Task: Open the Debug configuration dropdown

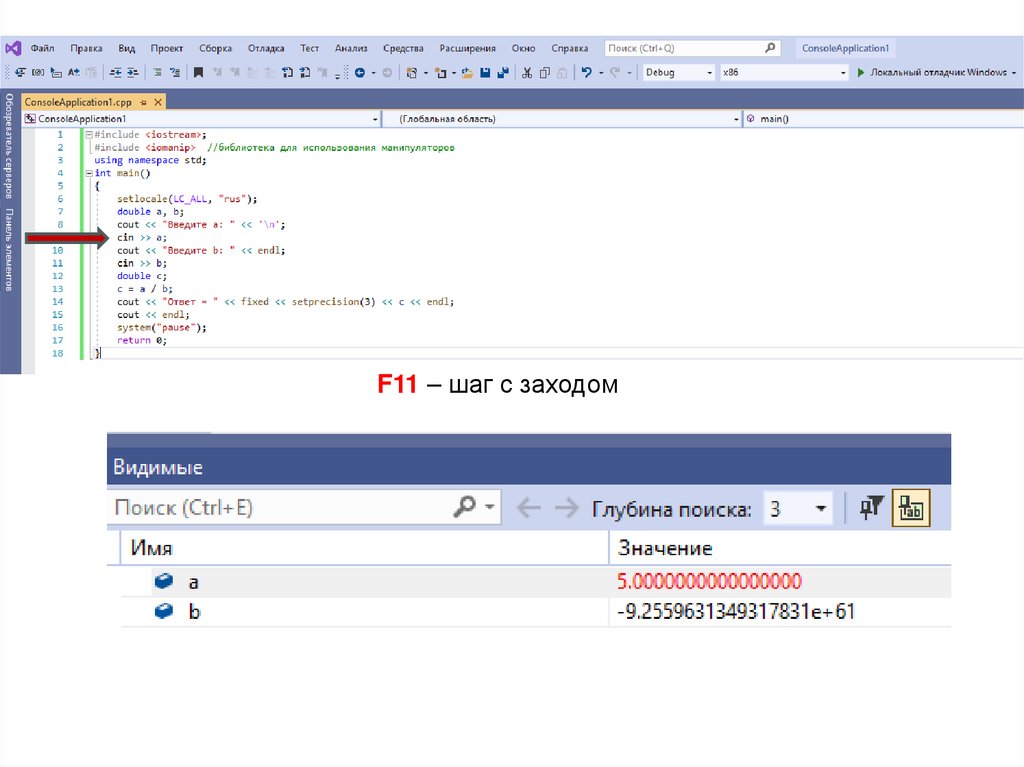Action: pyautogui.click(x=678, y=73)
